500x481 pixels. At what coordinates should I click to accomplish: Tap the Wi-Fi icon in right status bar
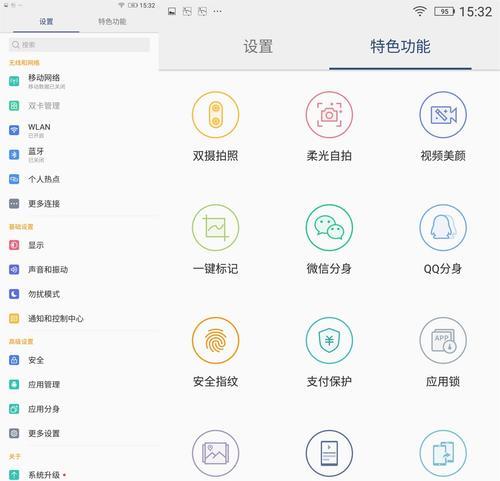(x=420, y=12)
